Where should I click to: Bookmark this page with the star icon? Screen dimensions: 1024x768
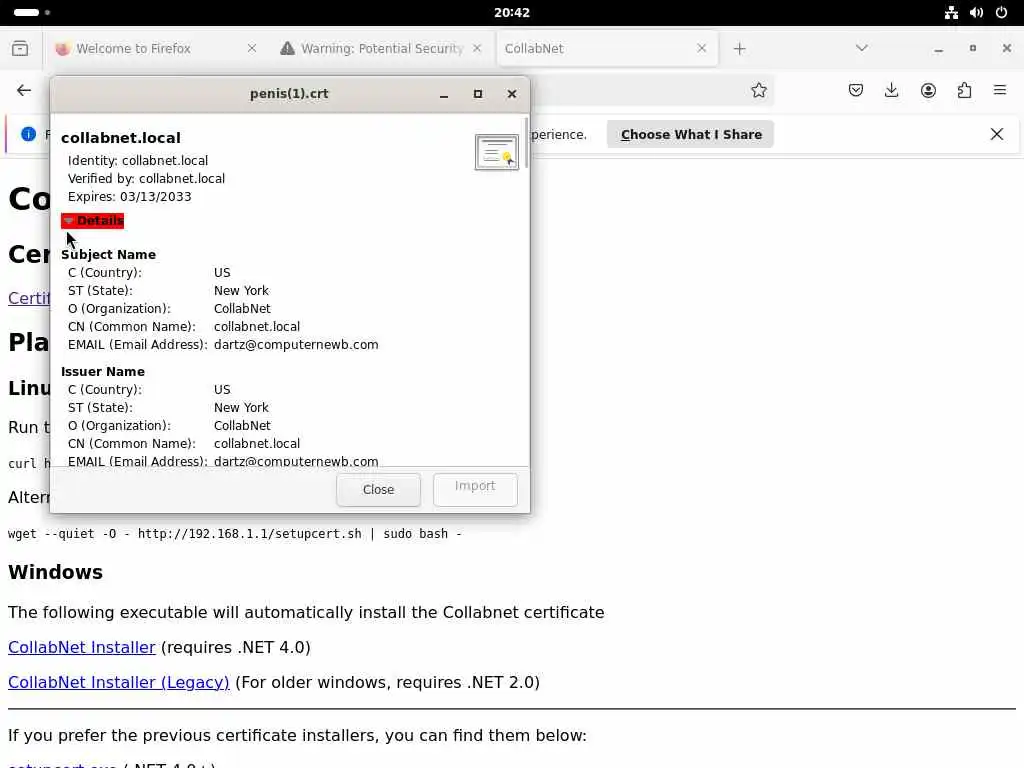pos(758,90)
